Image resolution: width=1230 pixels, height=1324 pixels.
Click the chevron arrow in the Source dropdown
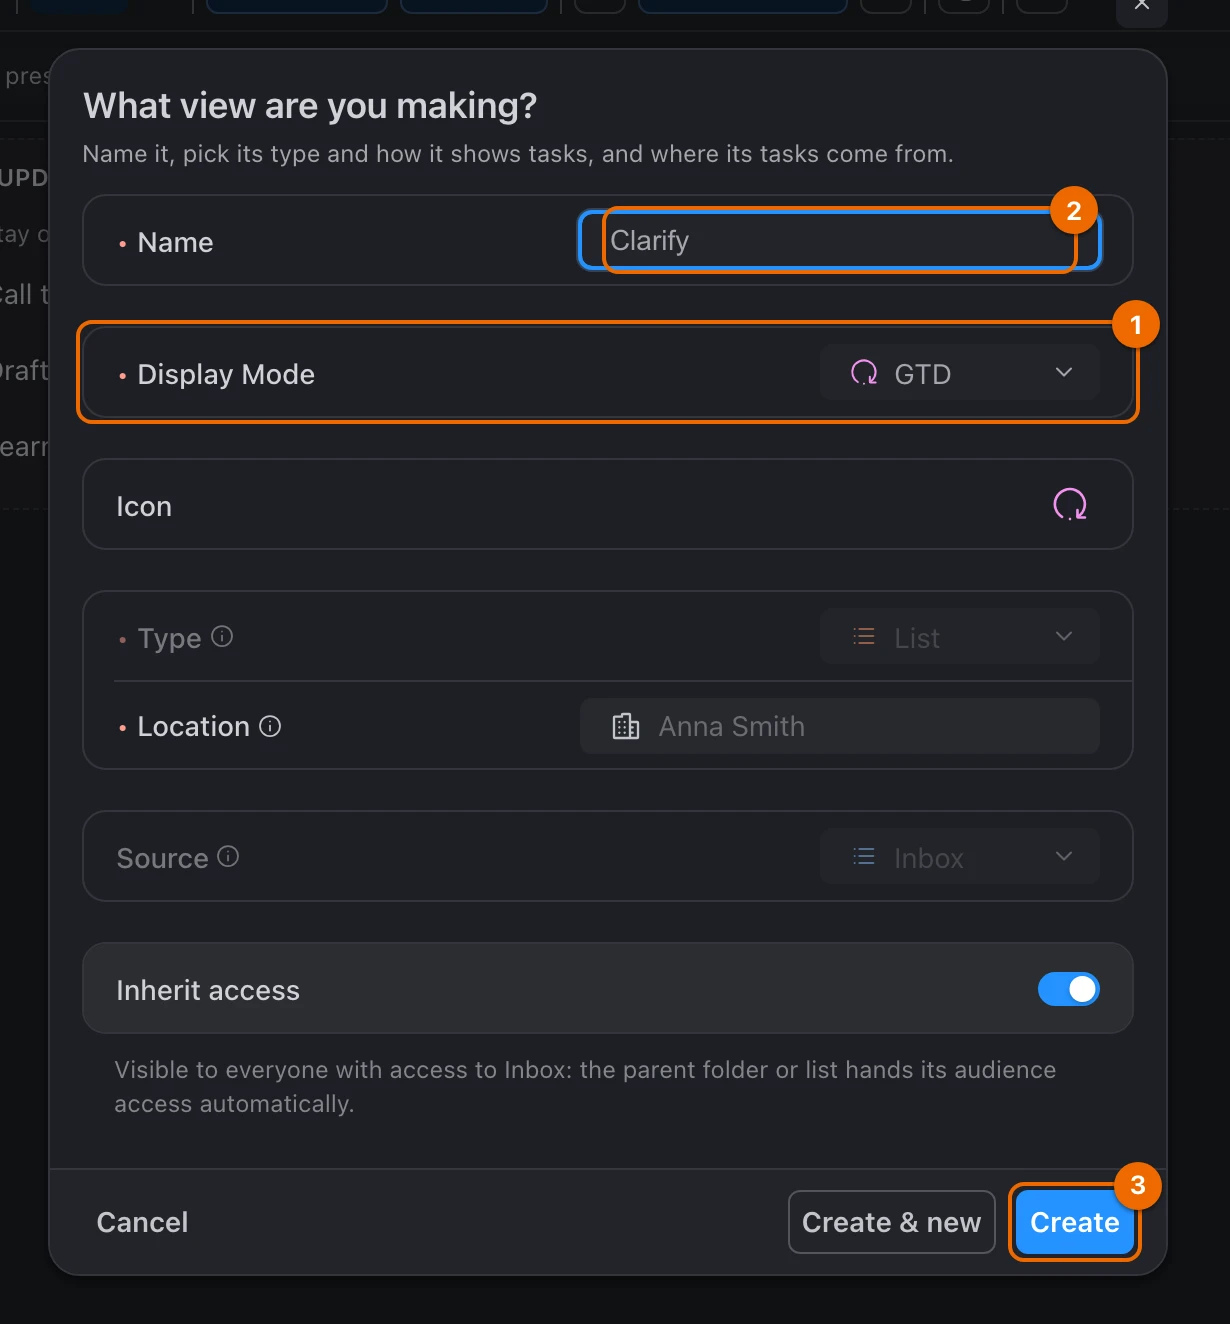[x=1064, y=856]
